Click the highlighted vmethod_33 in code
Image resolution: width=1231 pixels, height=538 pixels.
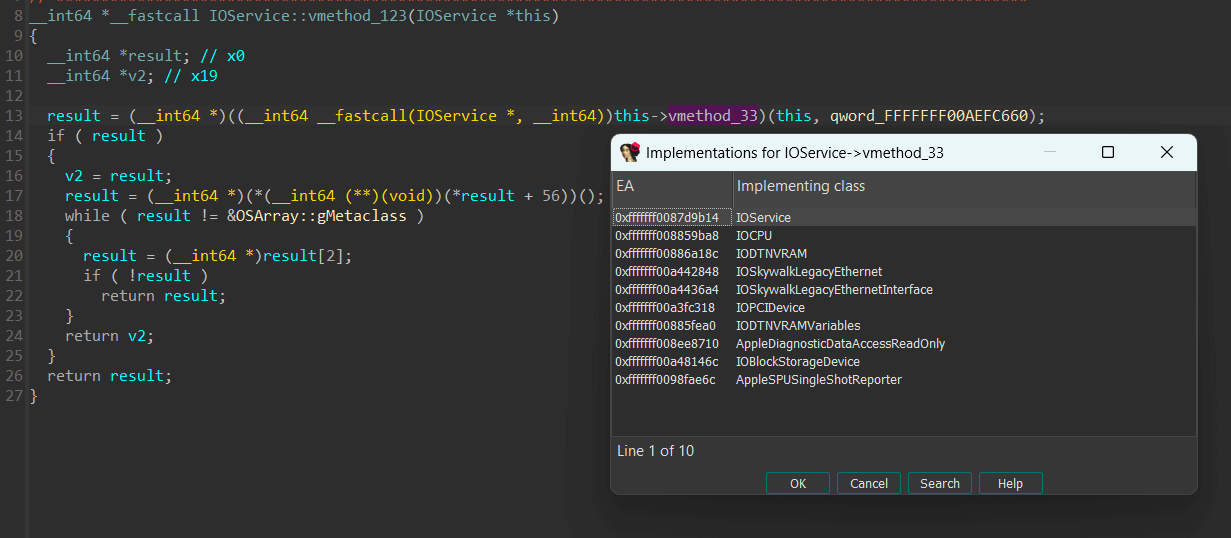coord(712,116)
